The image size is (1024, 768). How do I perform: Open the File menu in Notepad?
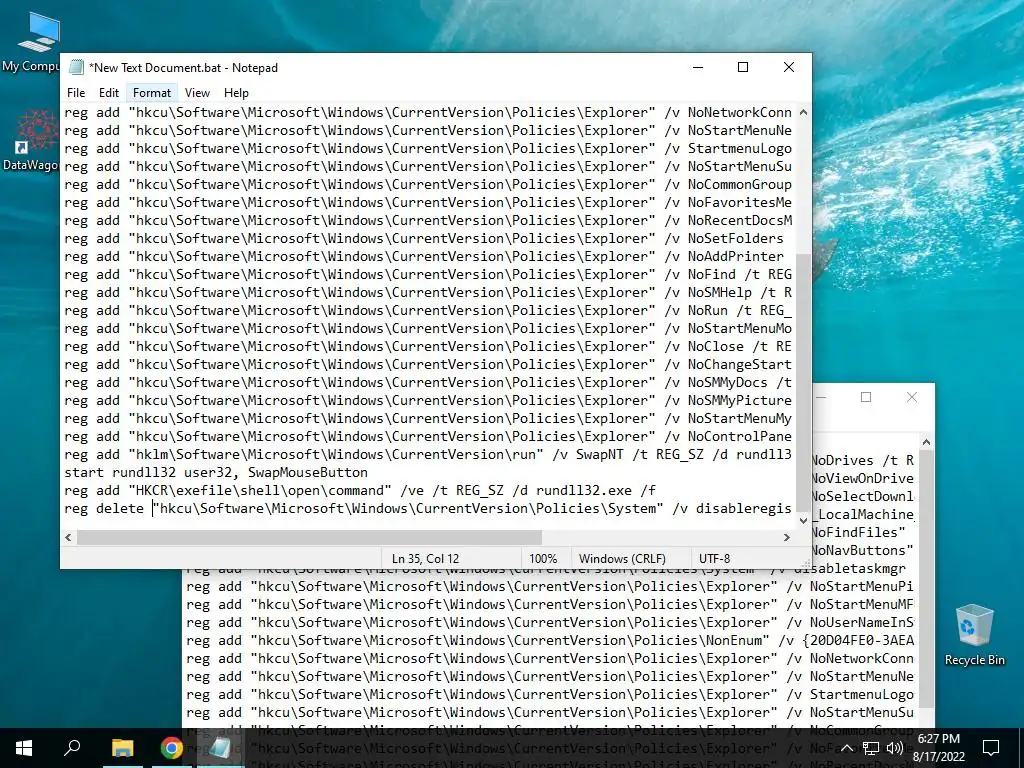click(x=76, y=93)
